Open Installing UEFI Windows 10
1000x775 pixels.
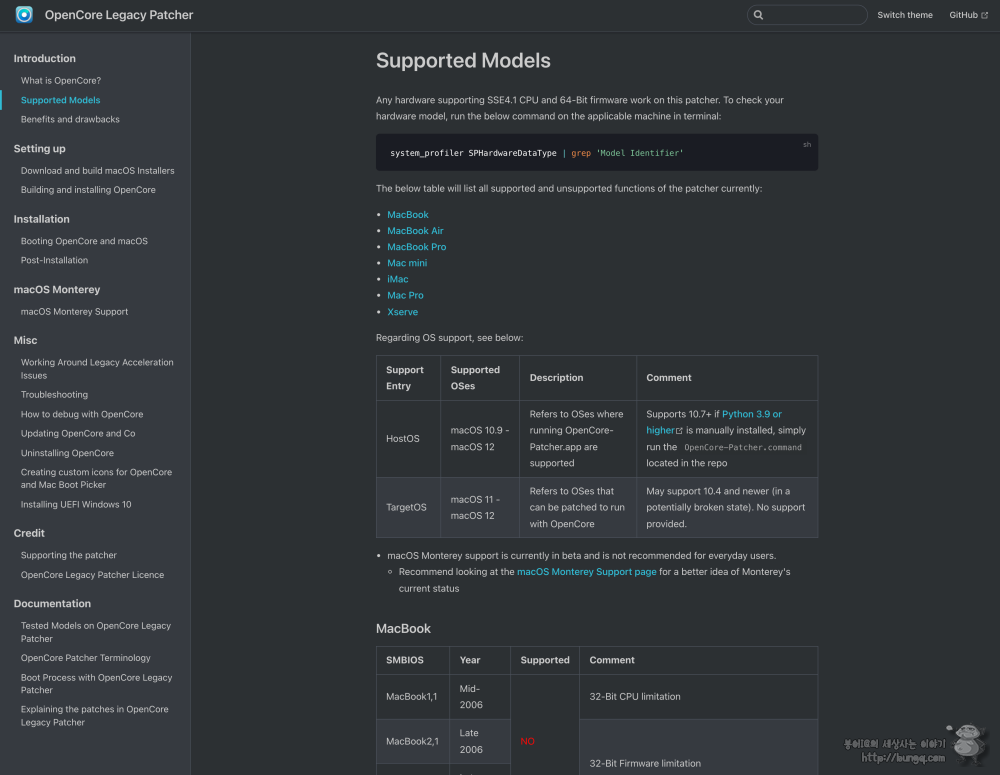(x=76, y=504)
